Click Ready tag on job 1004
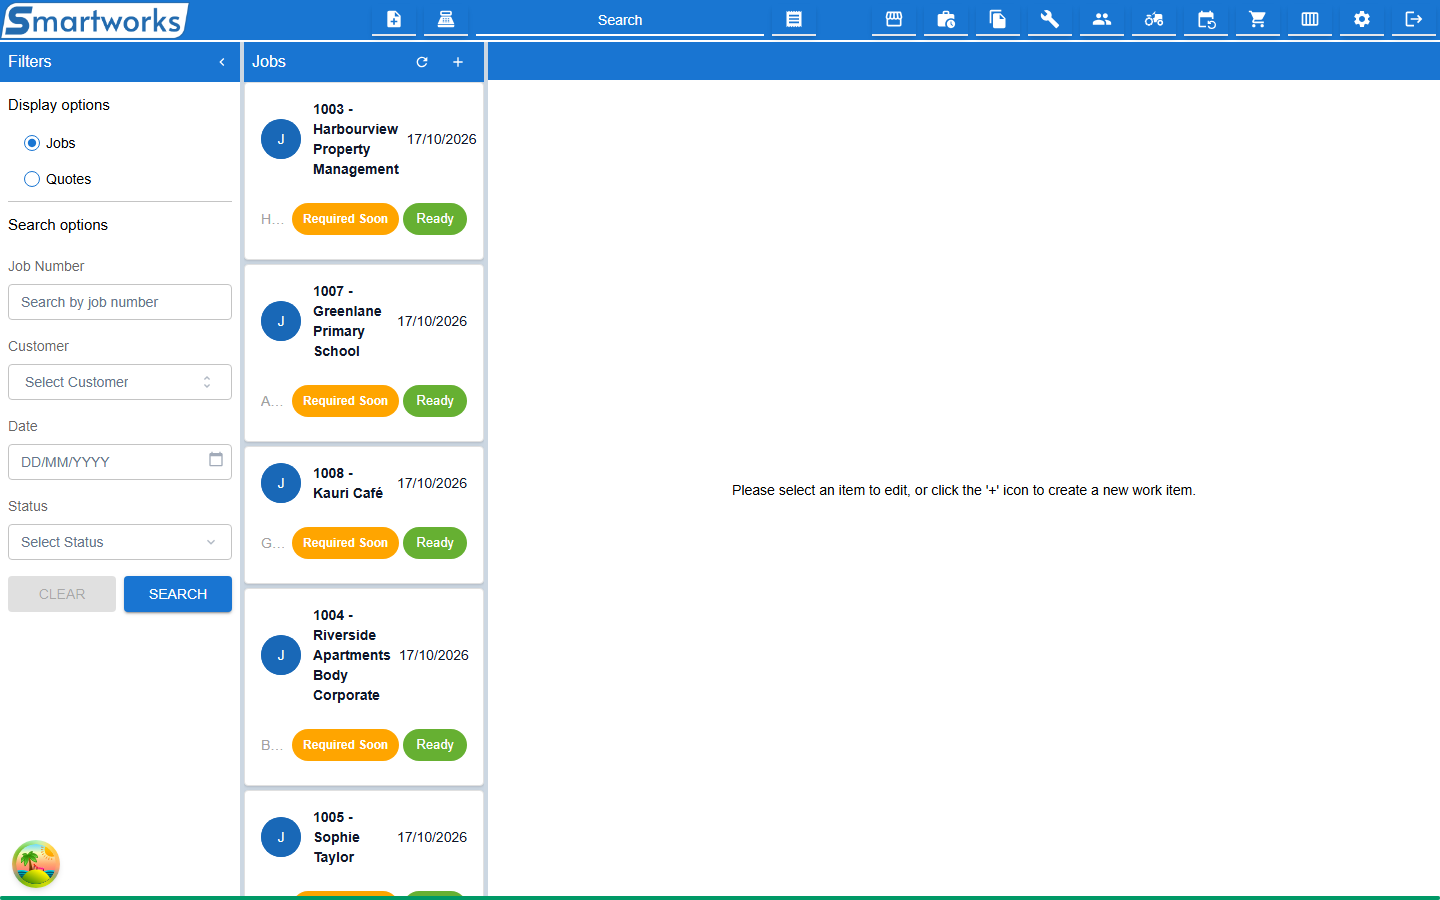This screenshot has width=1440, height=900. (435, 745)
